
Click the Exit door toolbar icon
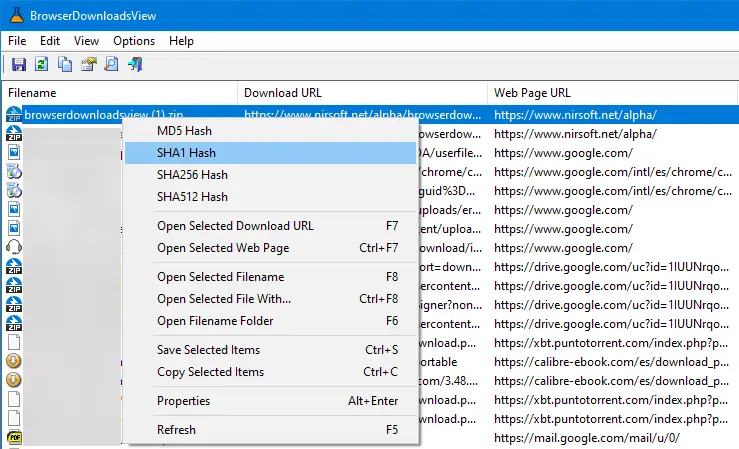(x=136, y=66)
